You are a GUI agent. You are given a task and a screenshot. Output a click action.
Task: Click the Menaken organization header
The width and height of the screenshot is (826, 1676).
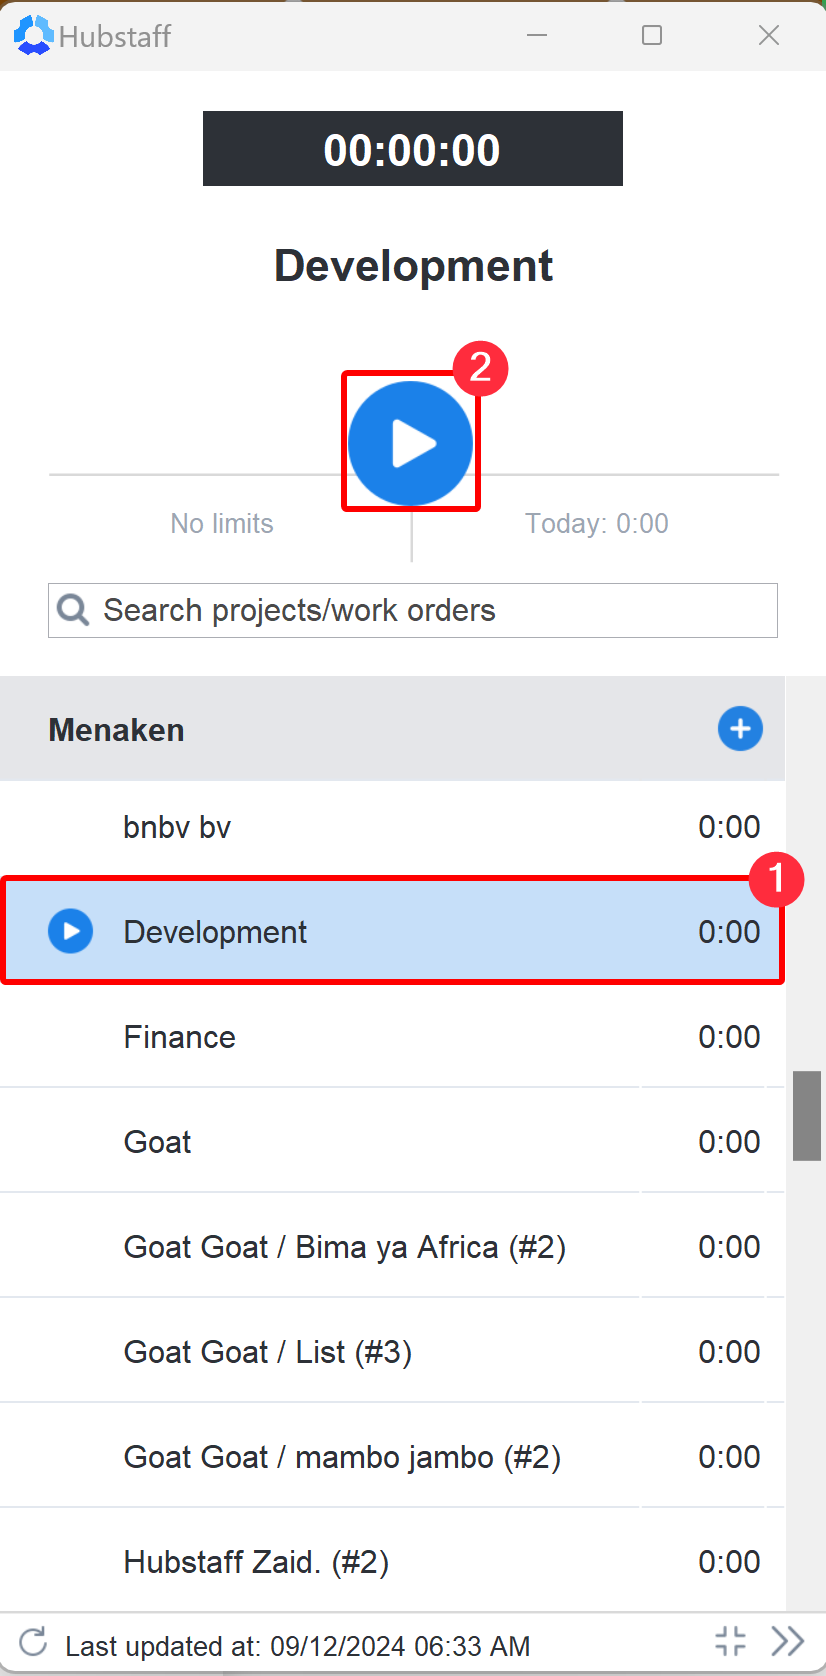click(x=117, y=730)
